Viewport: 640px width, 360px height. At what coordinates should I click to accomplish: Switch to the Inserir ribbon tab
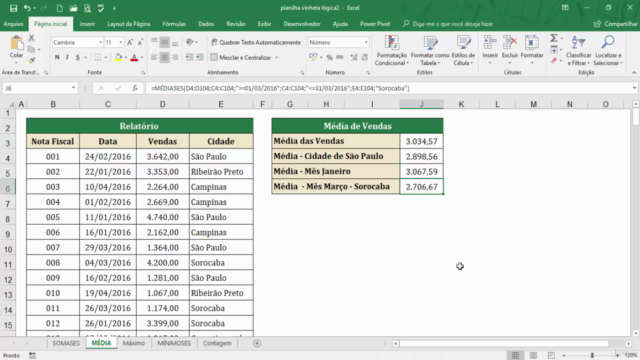click(87, 24)
